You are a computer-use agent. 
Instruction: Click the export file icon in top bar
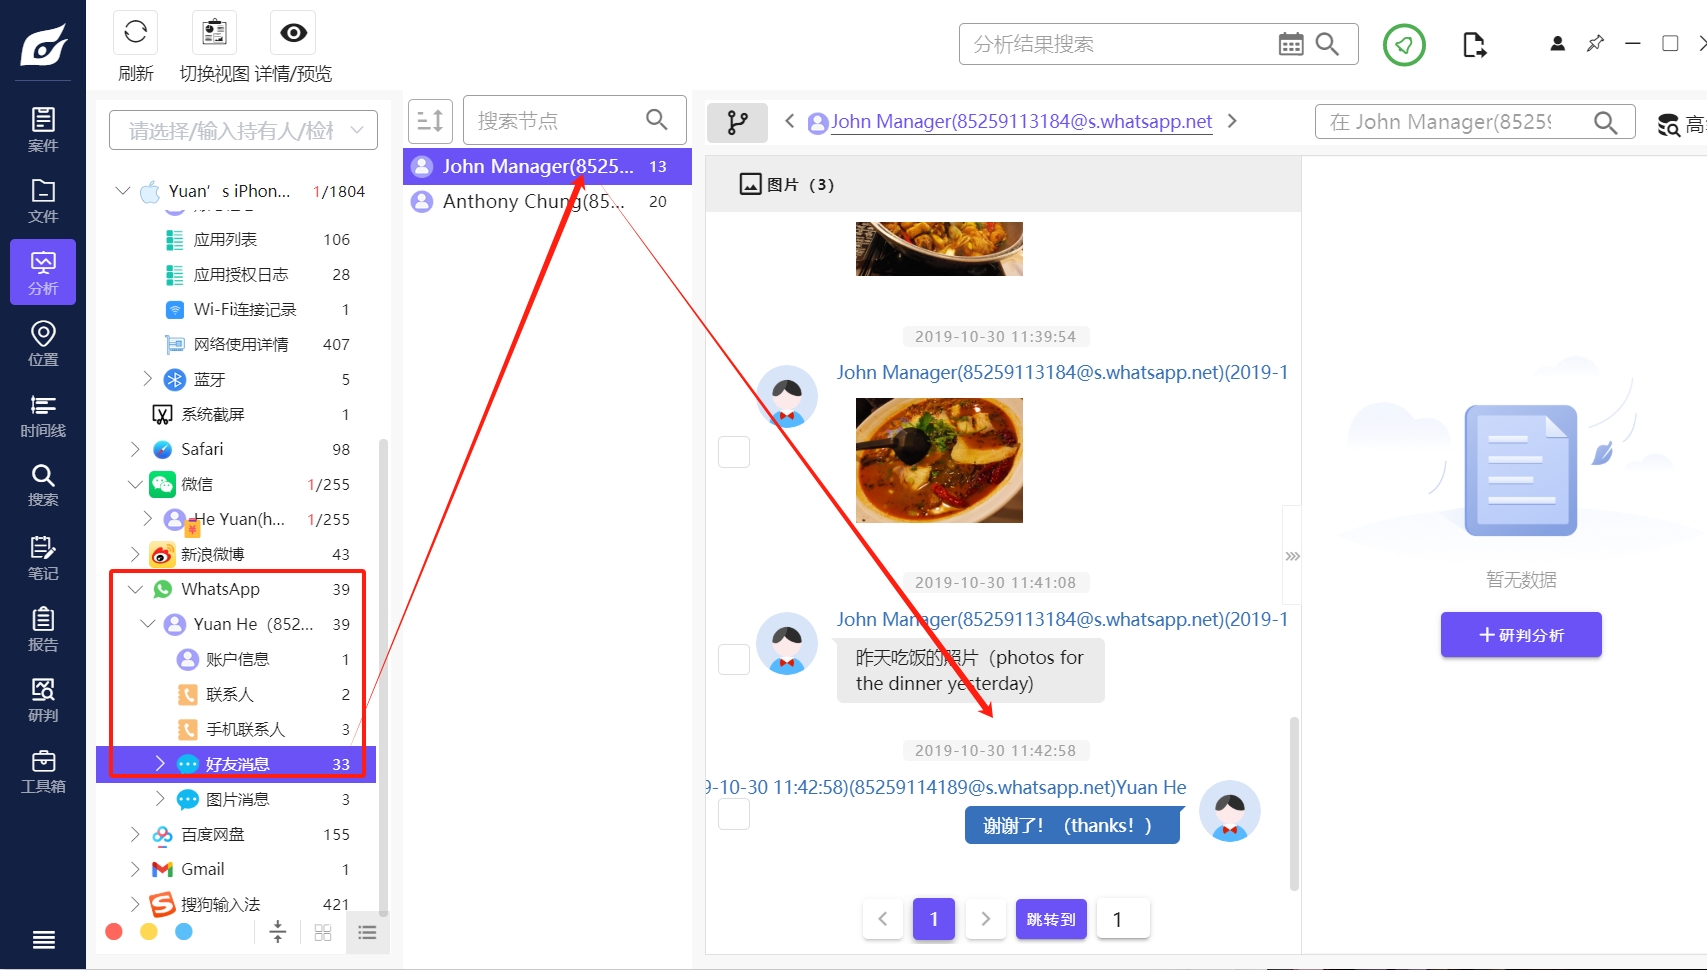pos(1474,45)
